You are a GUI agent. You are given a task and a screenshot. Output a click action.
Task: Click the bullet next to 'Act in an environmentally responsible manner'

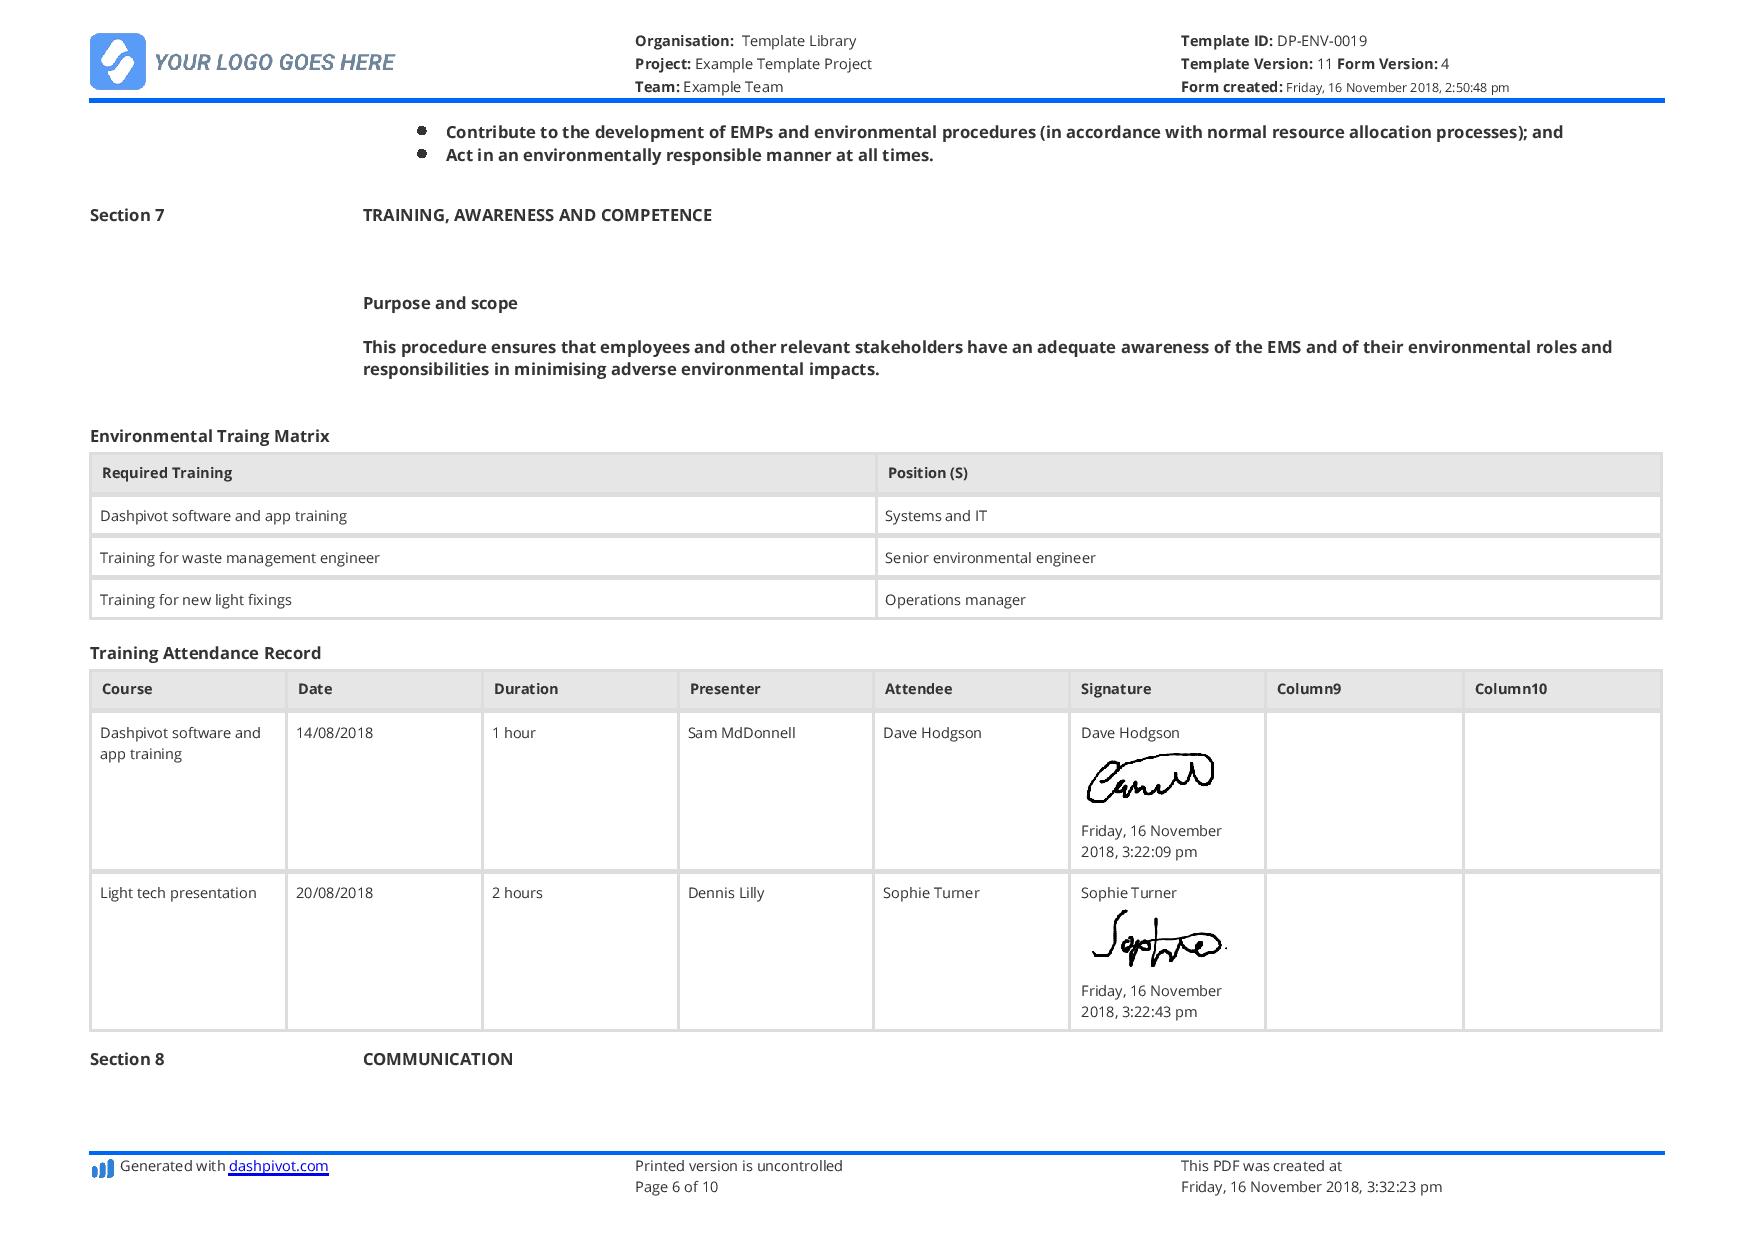pos(421,154)
